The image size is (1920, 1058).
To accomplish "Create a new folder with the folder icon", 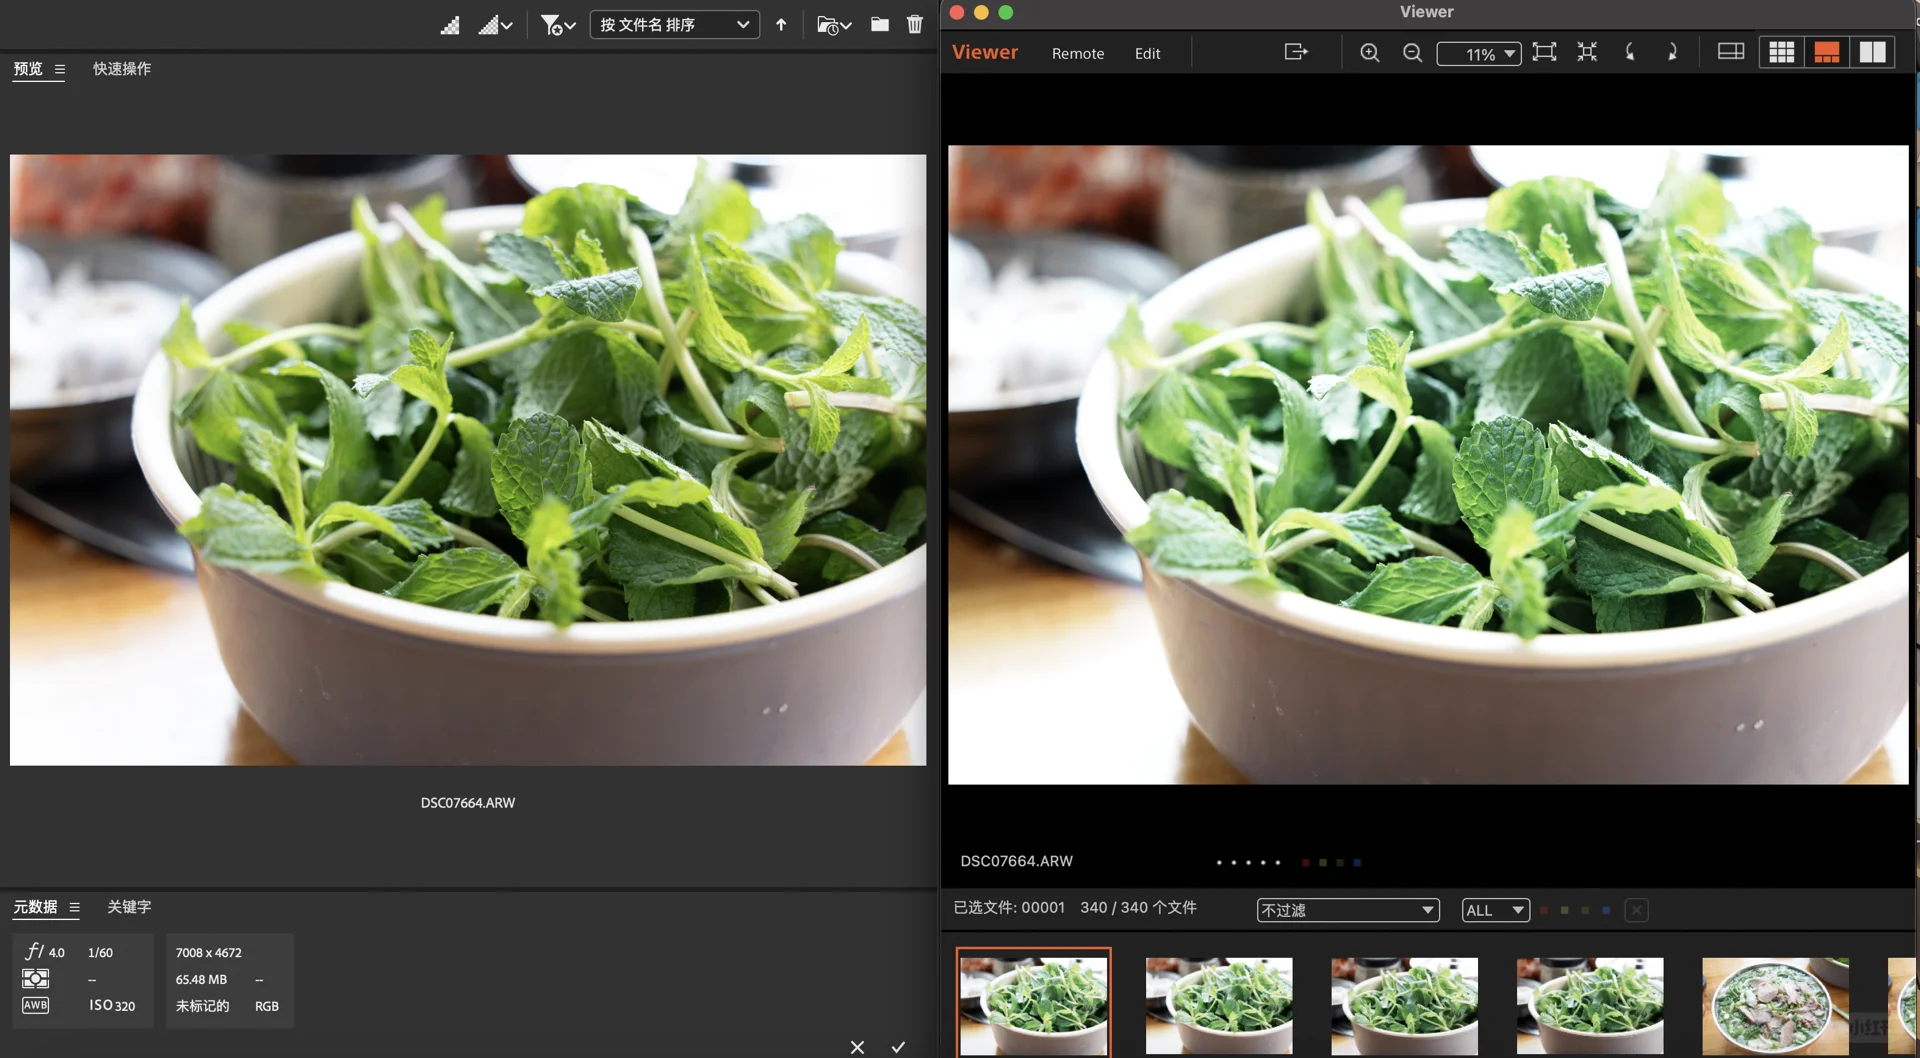I will coord(880,24).
